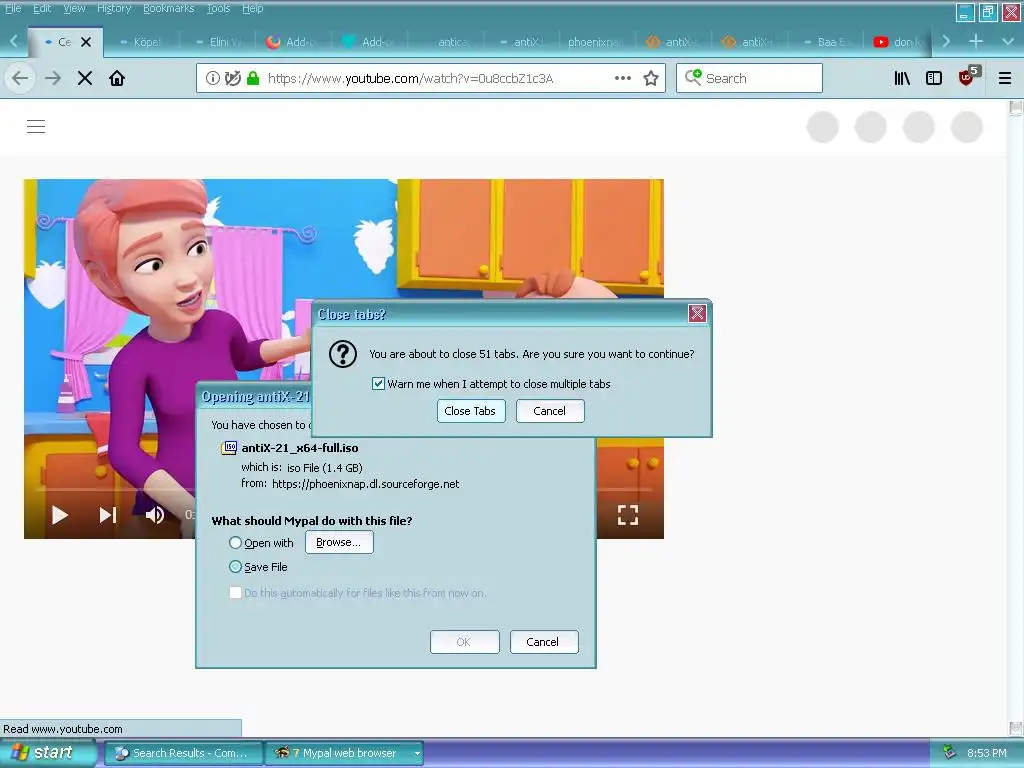Click OK in the Opening dialog
The height and width of the screenshot is (768, 1024).
464,642
